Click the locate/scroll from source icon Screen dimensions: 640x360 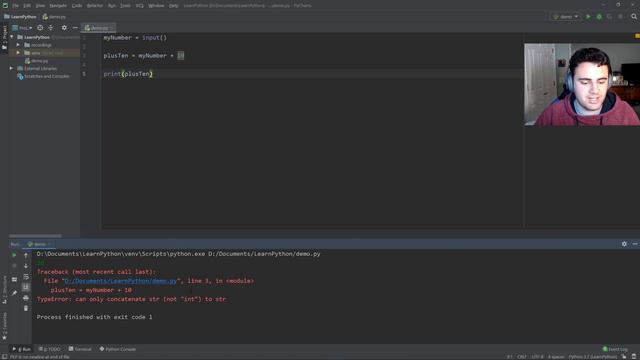point(40,28)
